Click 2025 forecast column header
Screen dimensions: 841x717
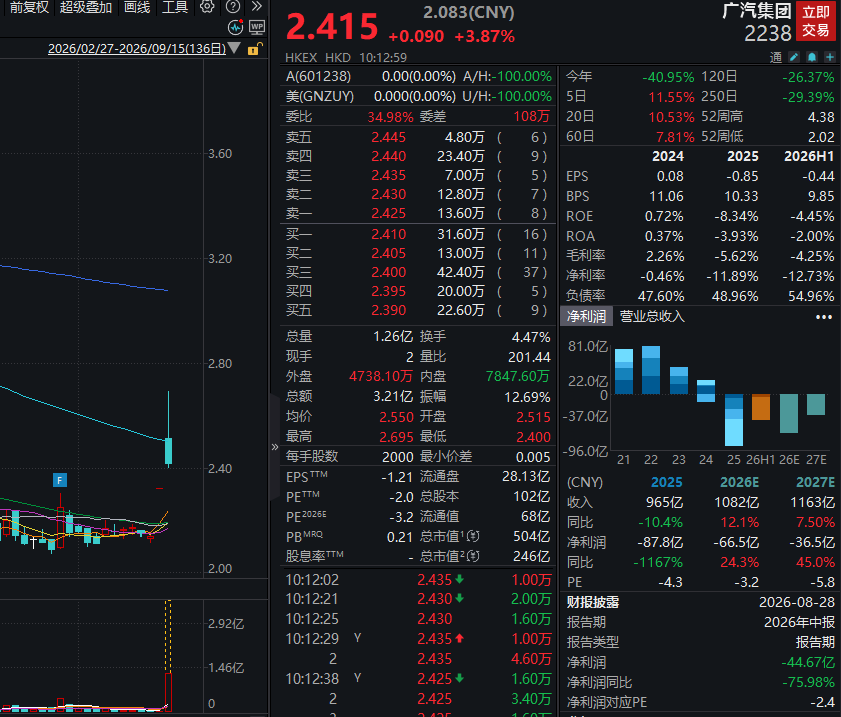click(x=666, y=482)
